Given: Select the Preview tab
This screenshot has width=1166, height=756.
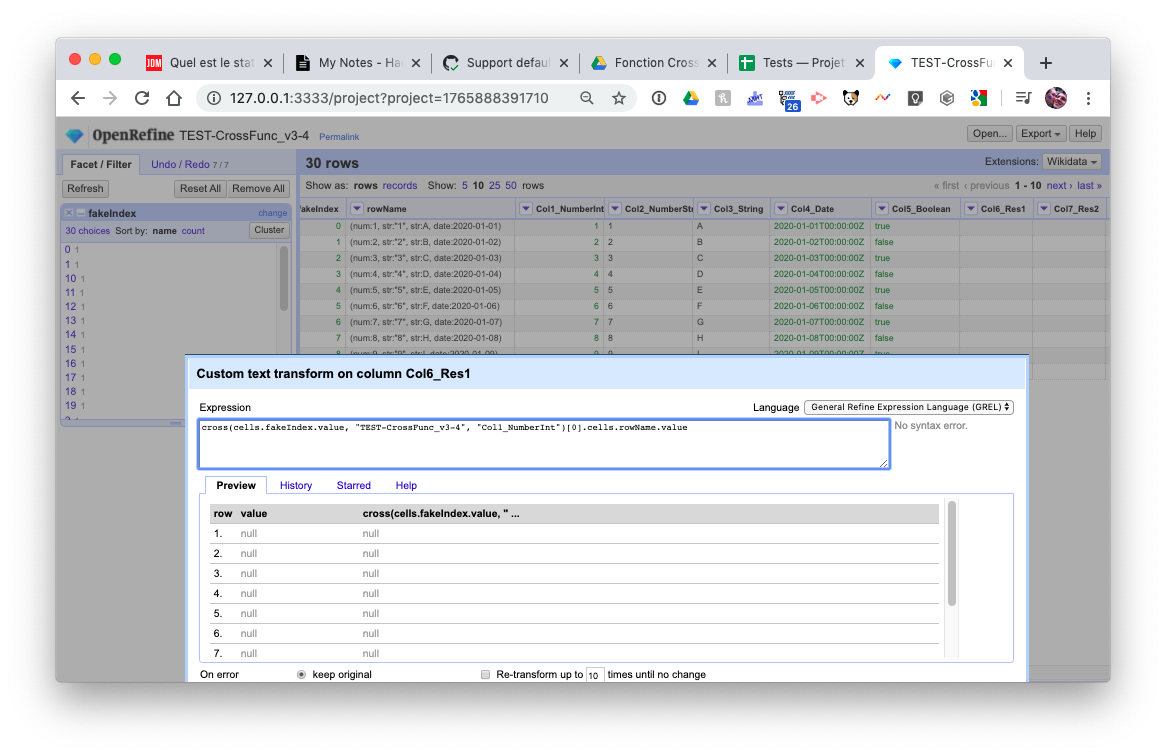Looking at the screenshot, I should (x=236, y=485).
